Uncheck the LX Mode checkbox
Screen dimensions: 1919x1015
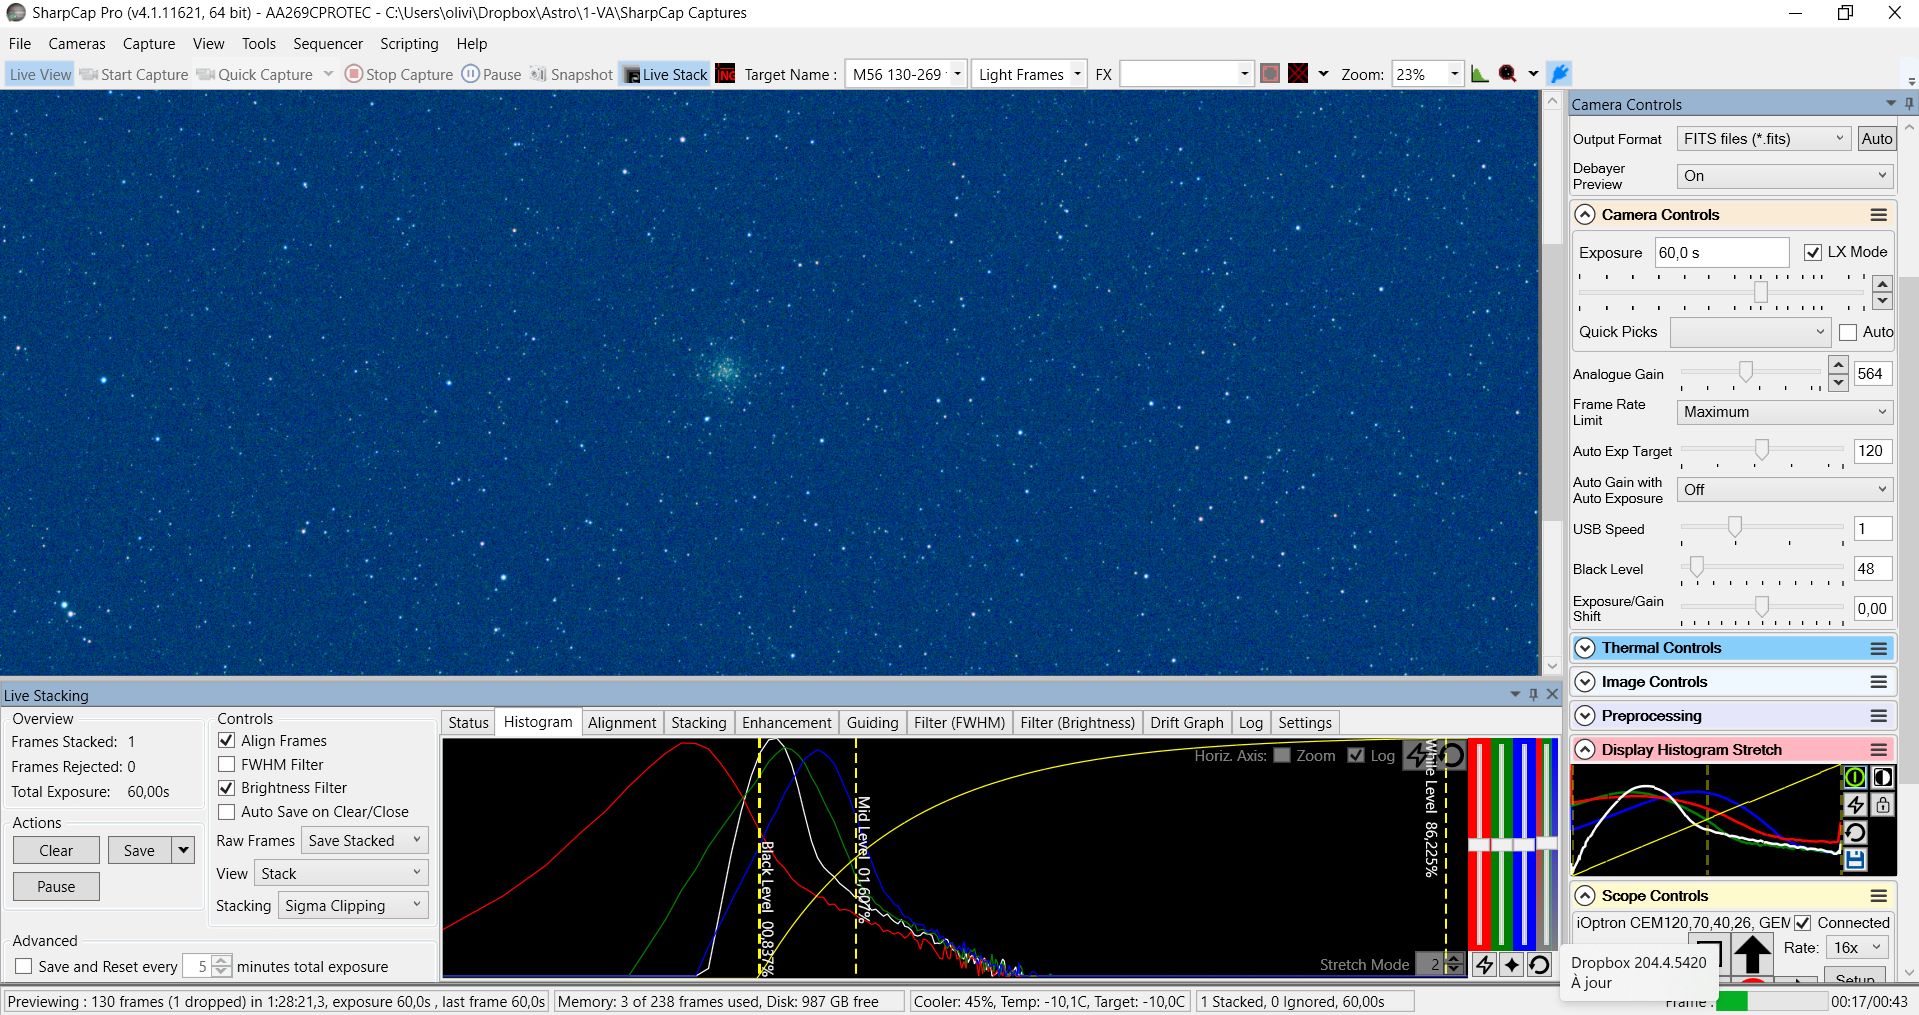(1812, 252)
